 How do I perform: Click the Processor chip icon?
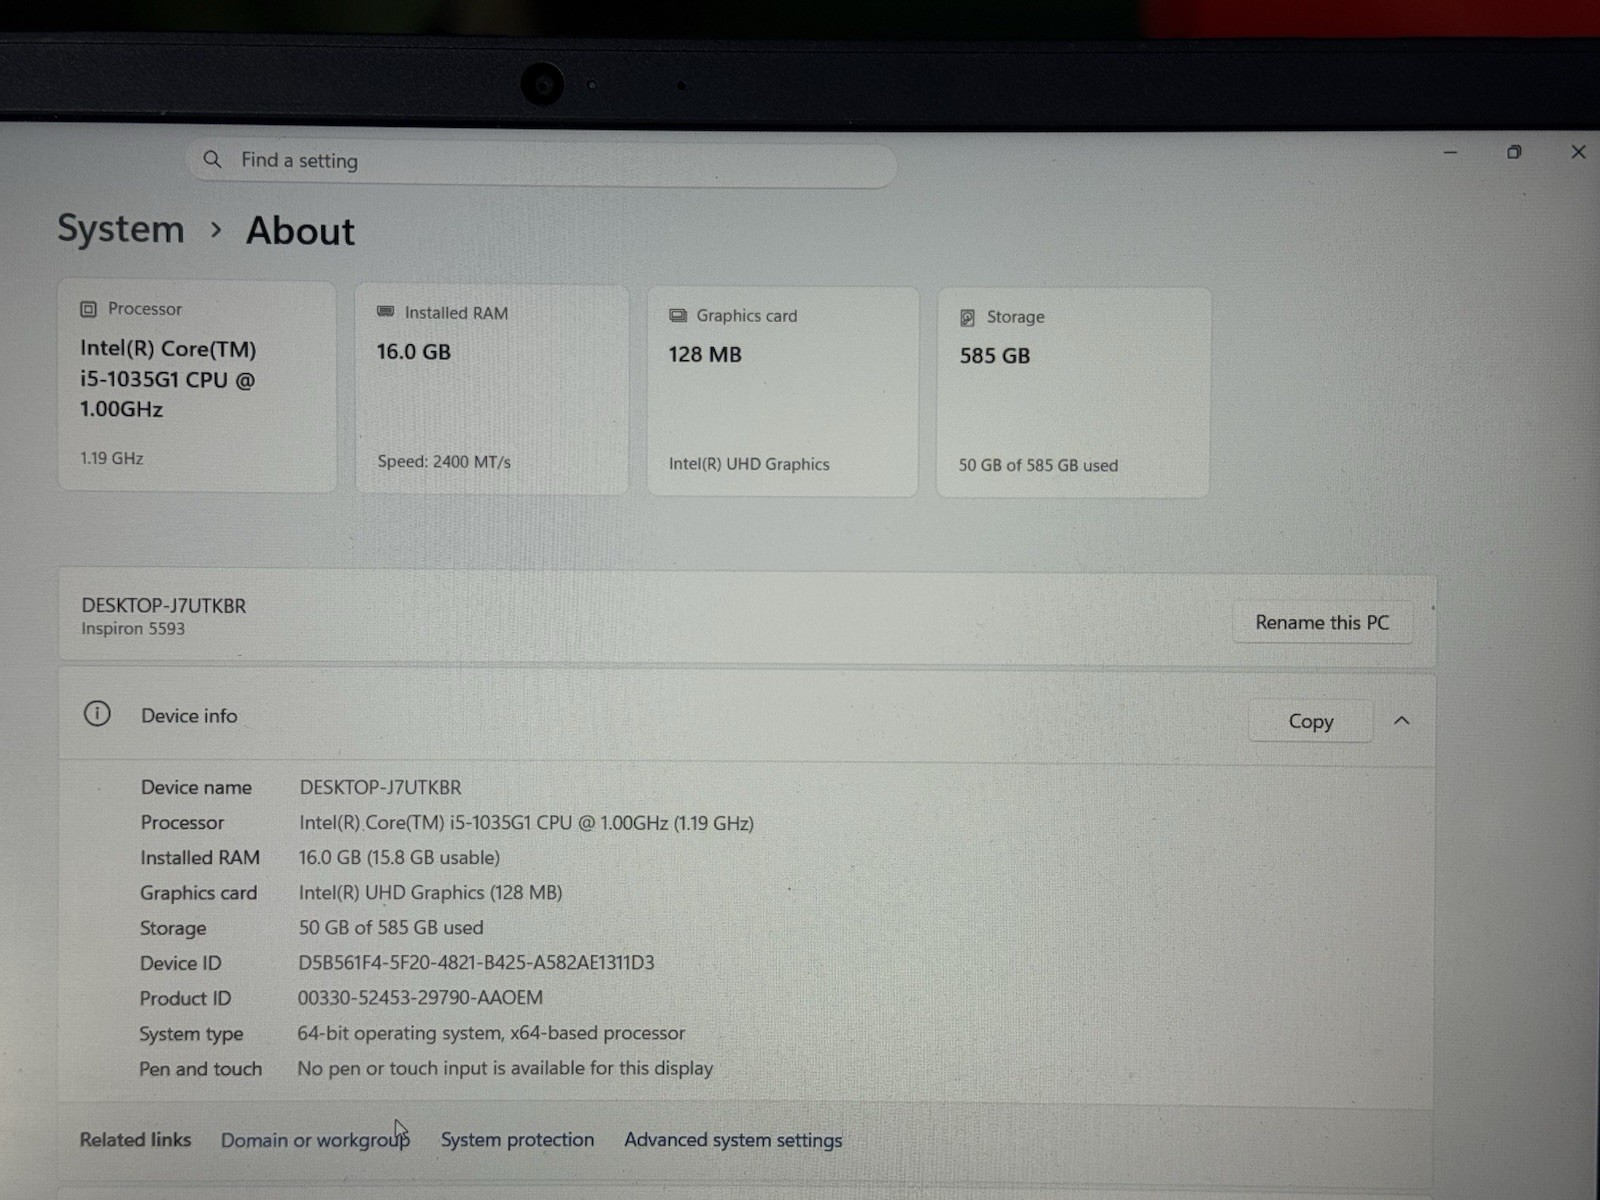click(x=88, y=309)
